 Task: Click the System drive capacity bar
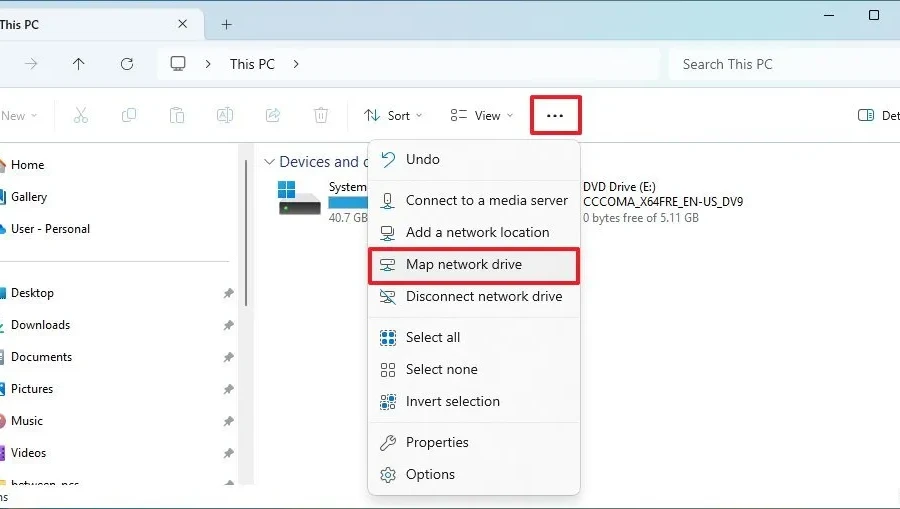348,203
